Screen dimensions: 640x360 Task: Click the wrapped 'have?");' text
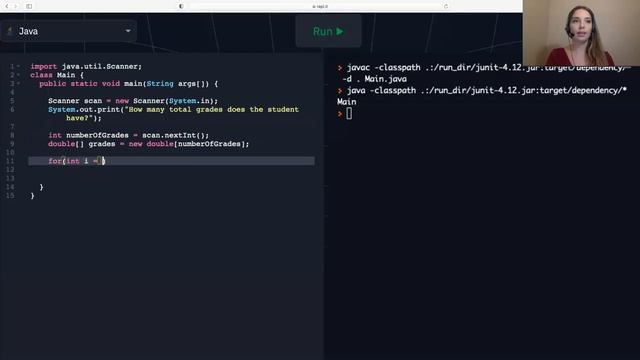(84, 118)
